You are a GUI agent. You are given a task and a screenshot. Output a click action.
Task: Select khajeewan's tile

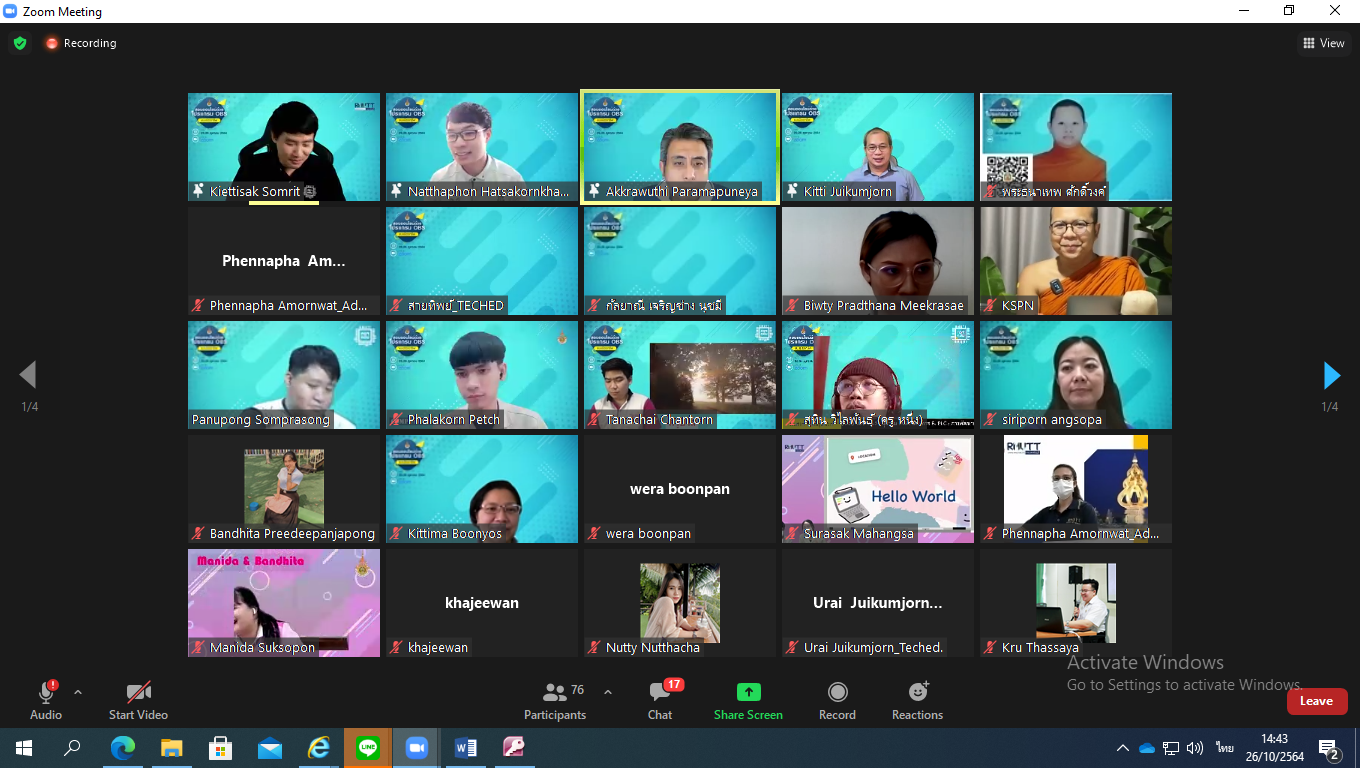tap(482, 603)
